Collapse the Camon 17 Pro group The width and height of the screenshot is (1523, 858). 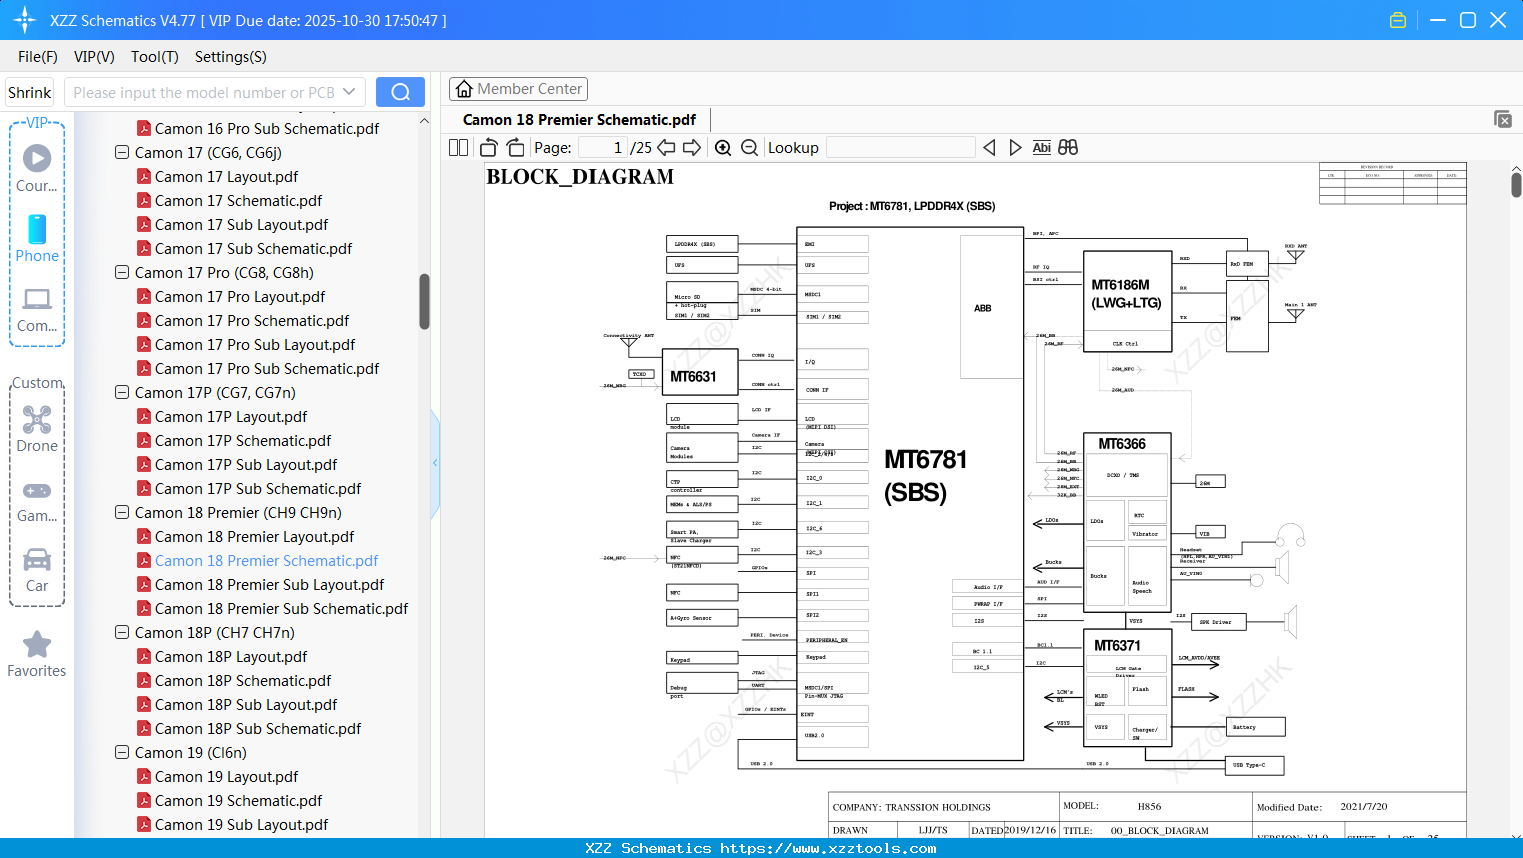tap(121, 272)
